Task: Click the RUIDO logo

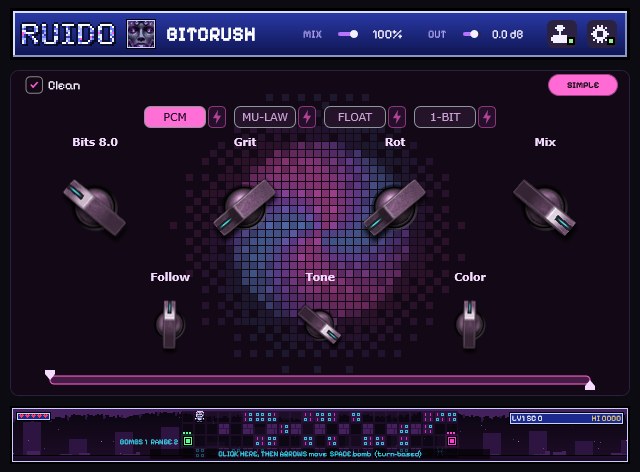Action: click(68, 34)
